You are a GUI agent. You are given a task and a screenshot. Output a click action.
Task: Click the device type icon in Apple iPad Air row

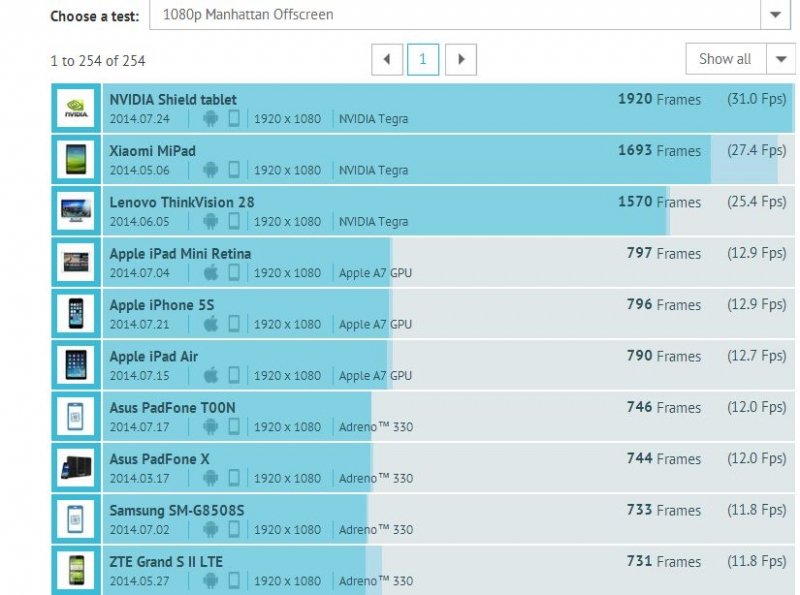[x=234, y=375]
